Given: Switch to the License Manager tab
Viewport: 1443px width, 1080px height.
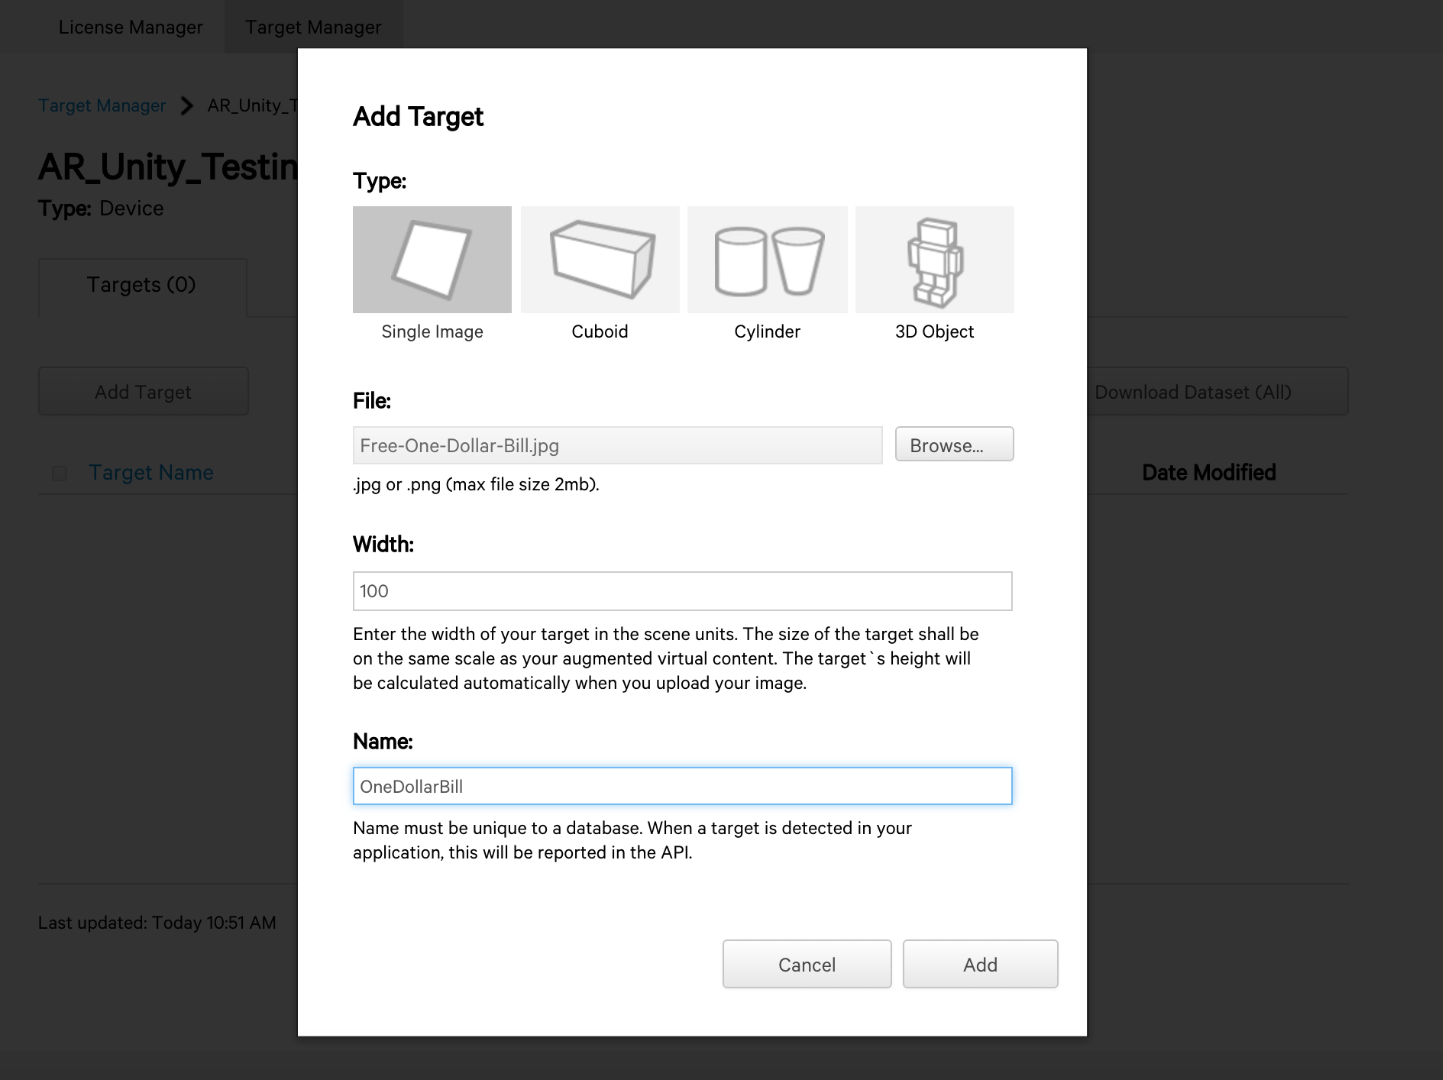Looking at the screenshot, I should pos(130,26).
